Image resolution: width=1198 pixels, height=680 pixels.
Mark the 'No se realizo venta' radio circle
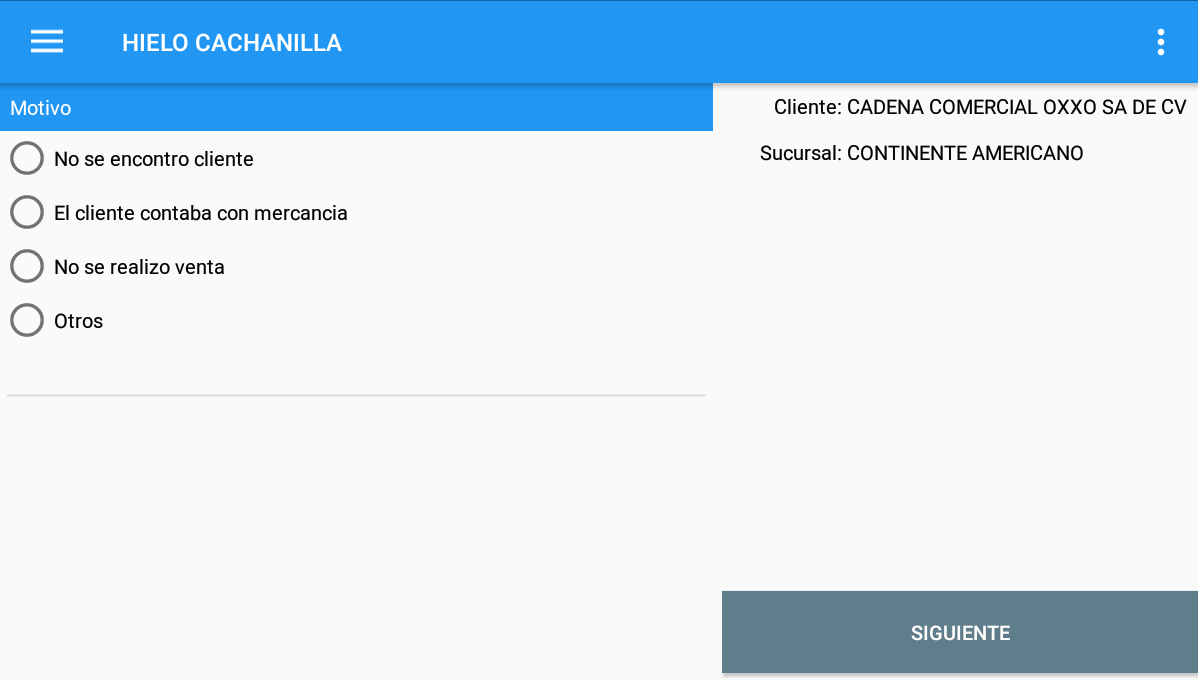[x=27, y=267]
